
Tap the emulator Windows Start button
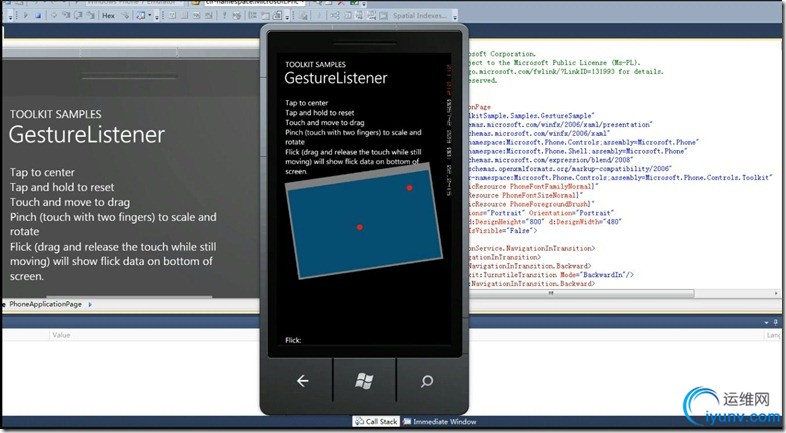tap(364, 381)
